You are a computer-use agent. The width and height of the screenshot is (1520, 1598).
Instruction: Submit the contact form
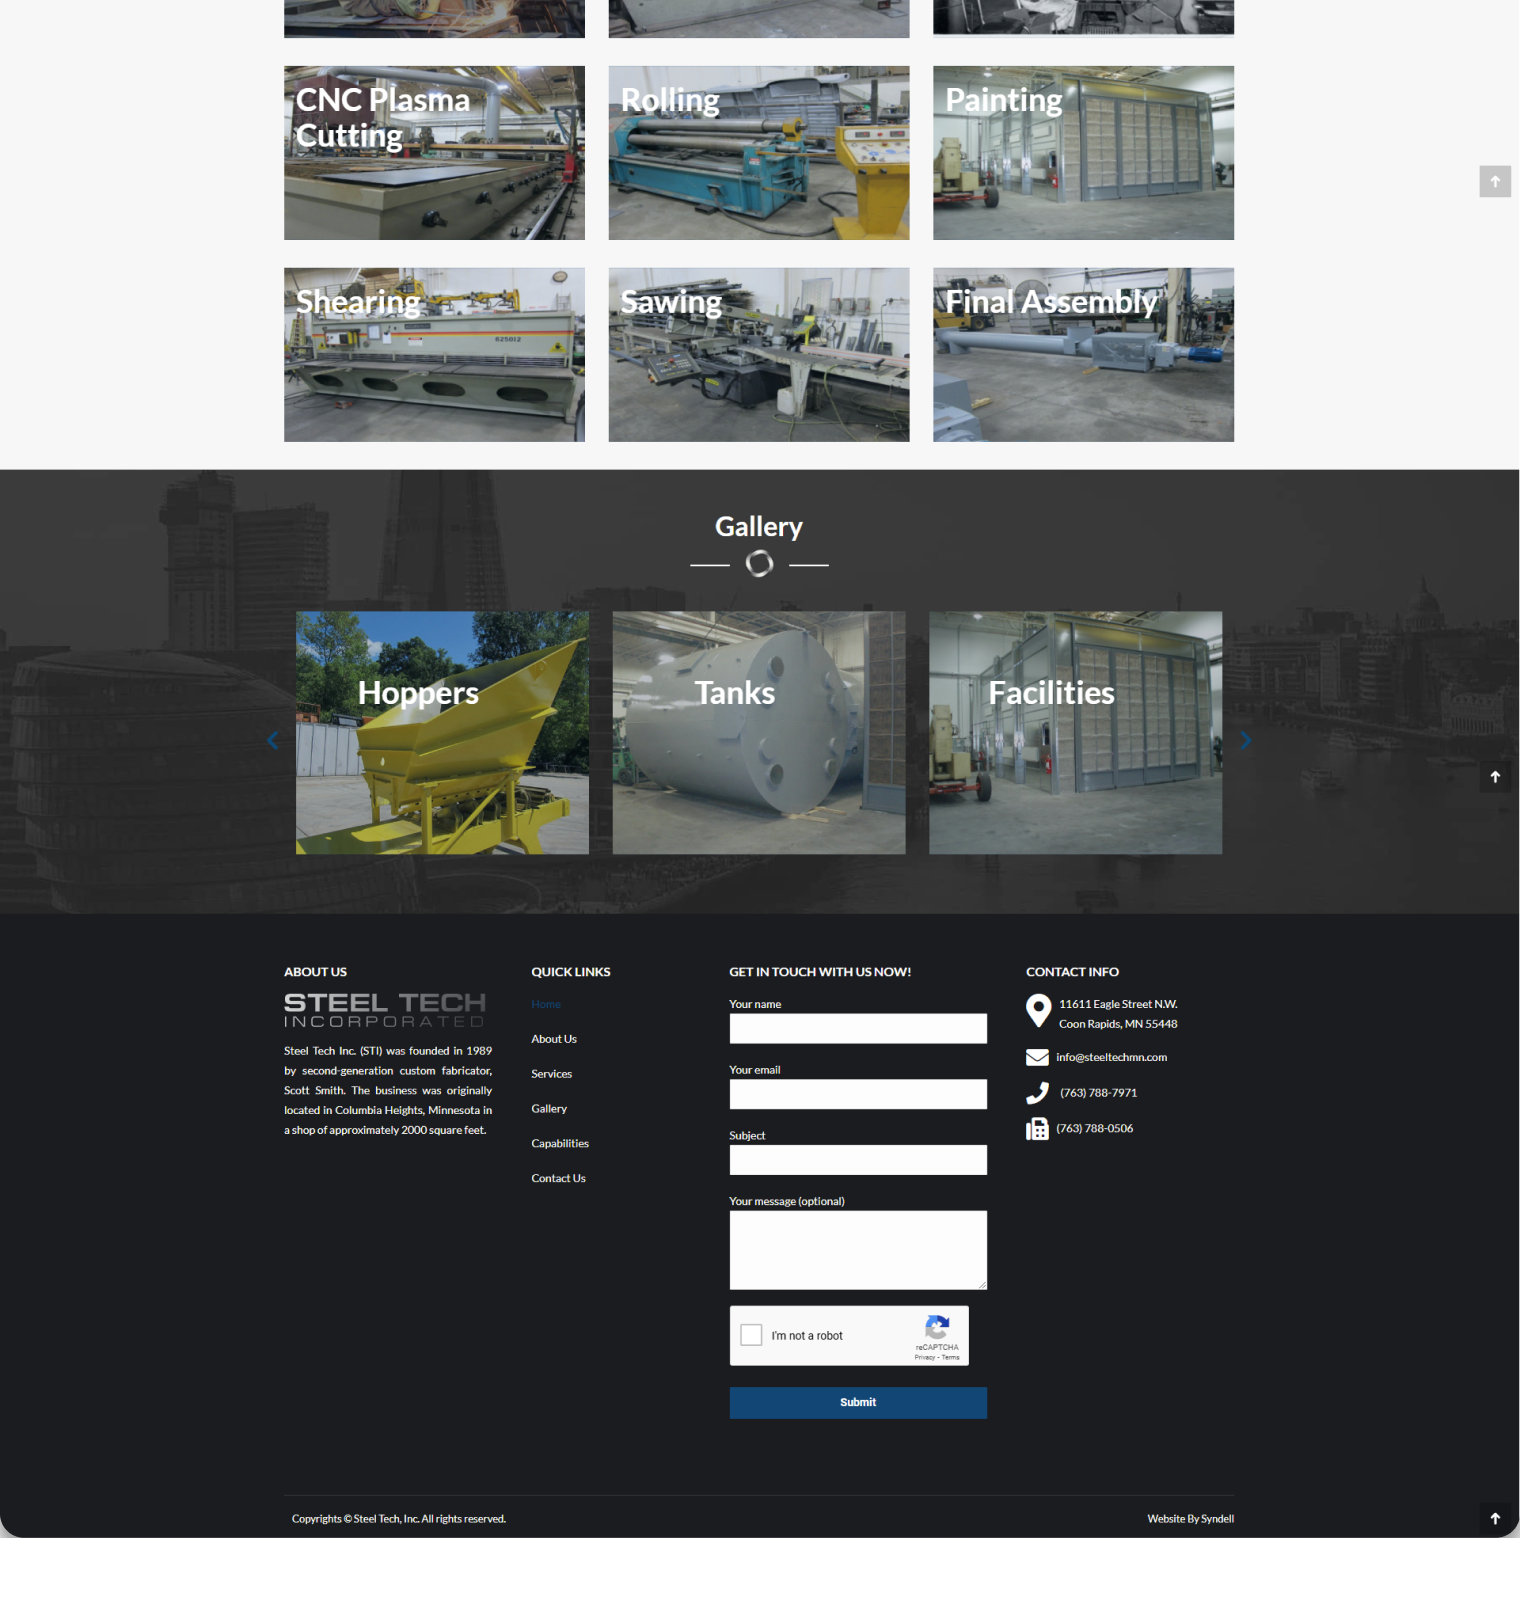tap(858, 1403)
